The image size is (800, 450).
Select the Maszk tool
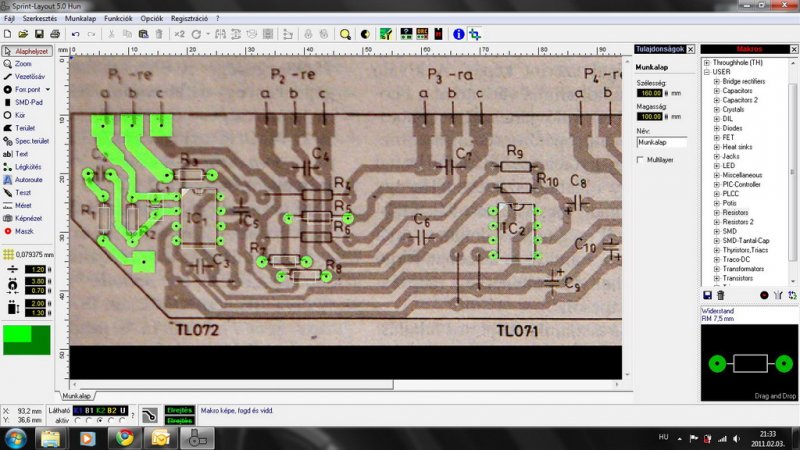pos(19,231)
